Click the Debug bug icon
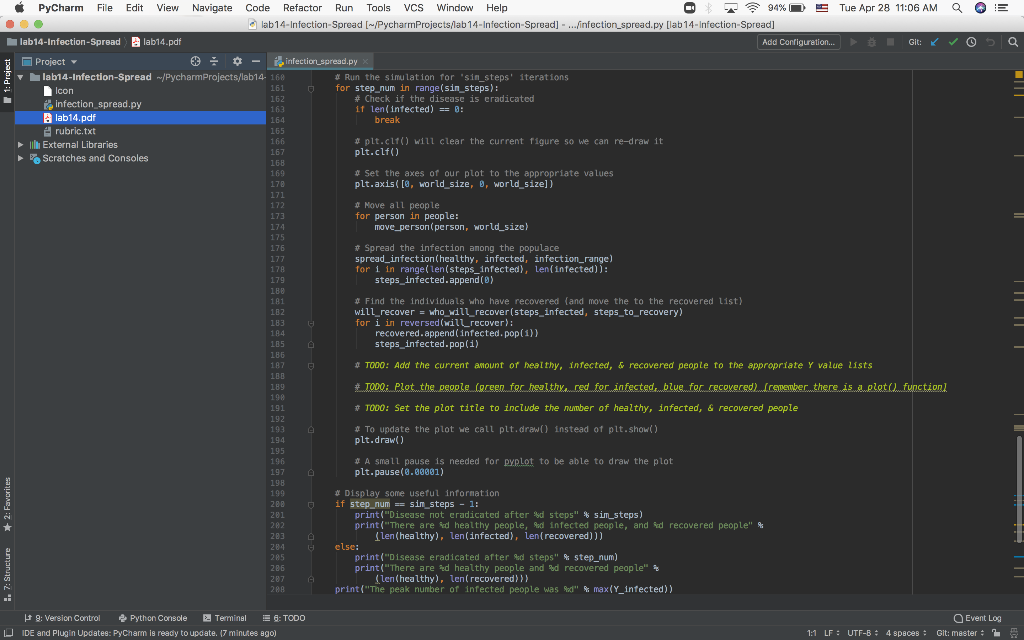The height and width of the screenshot is (640, 1024). coord(871,42)
